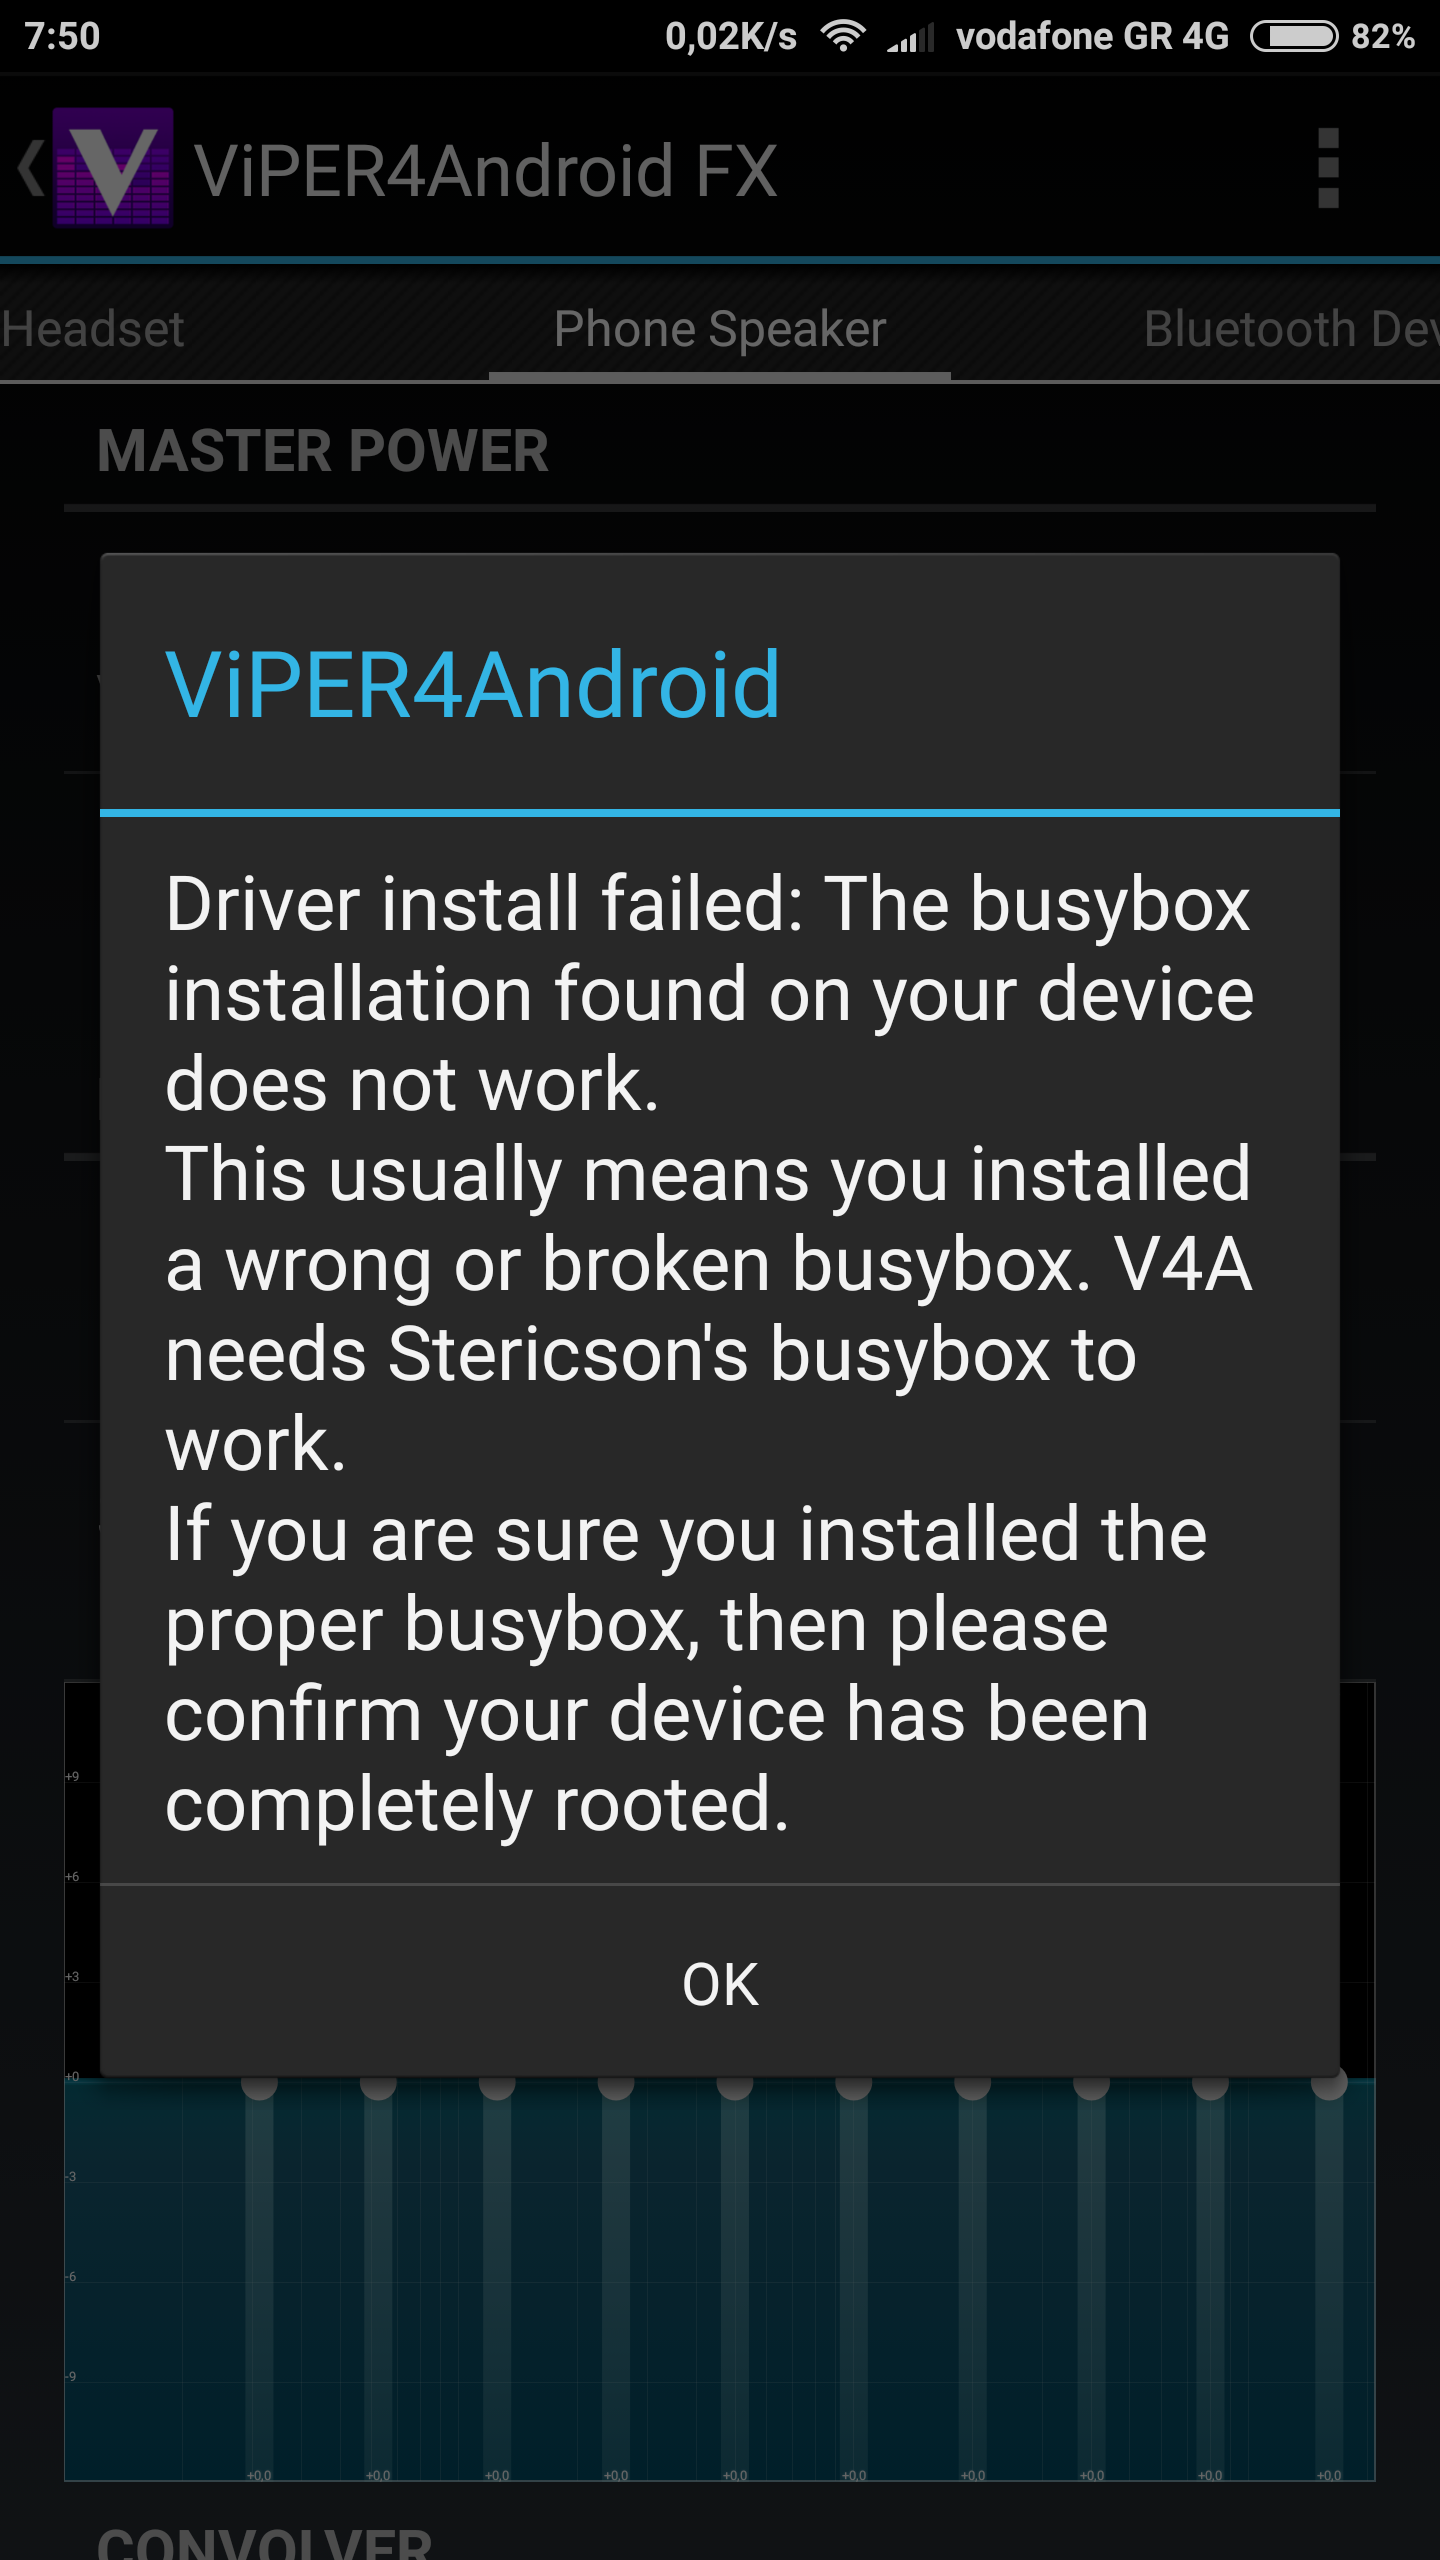Tap the 7:50 clock in the status bar
Screen dimensions: 1440x2560
(62, 36)
